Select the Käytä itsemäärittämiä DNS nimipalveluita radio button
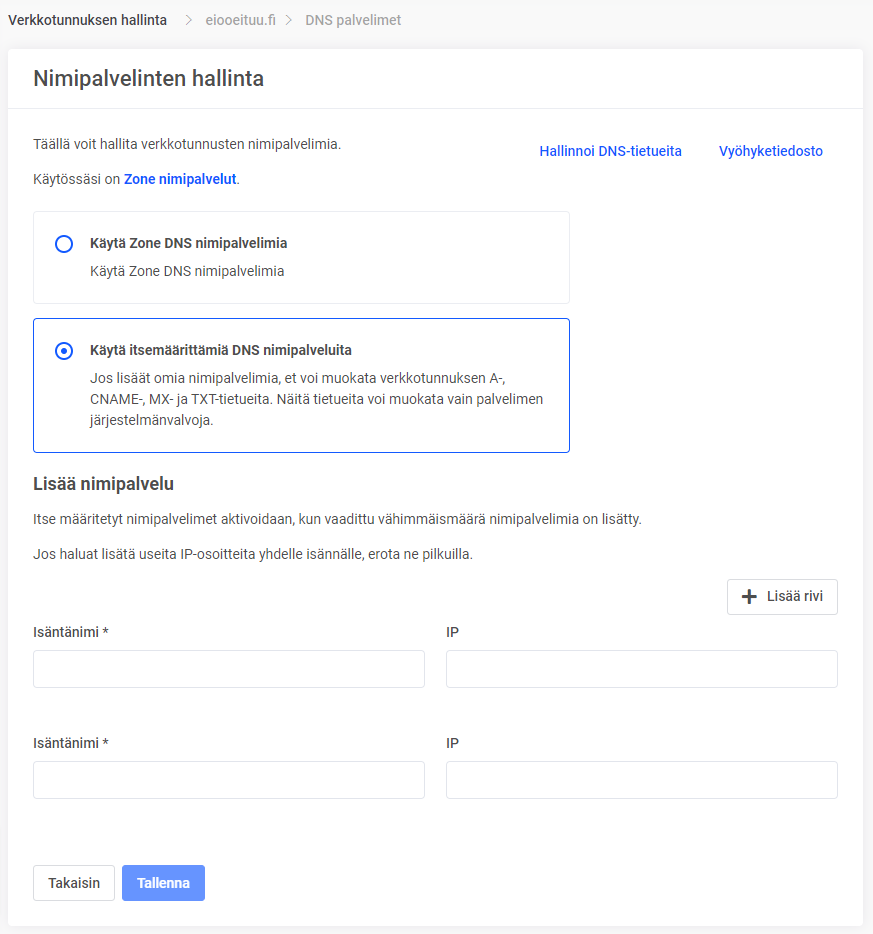Screen dimensions: 873x934 pyautogui.click(x=64, y=351)
